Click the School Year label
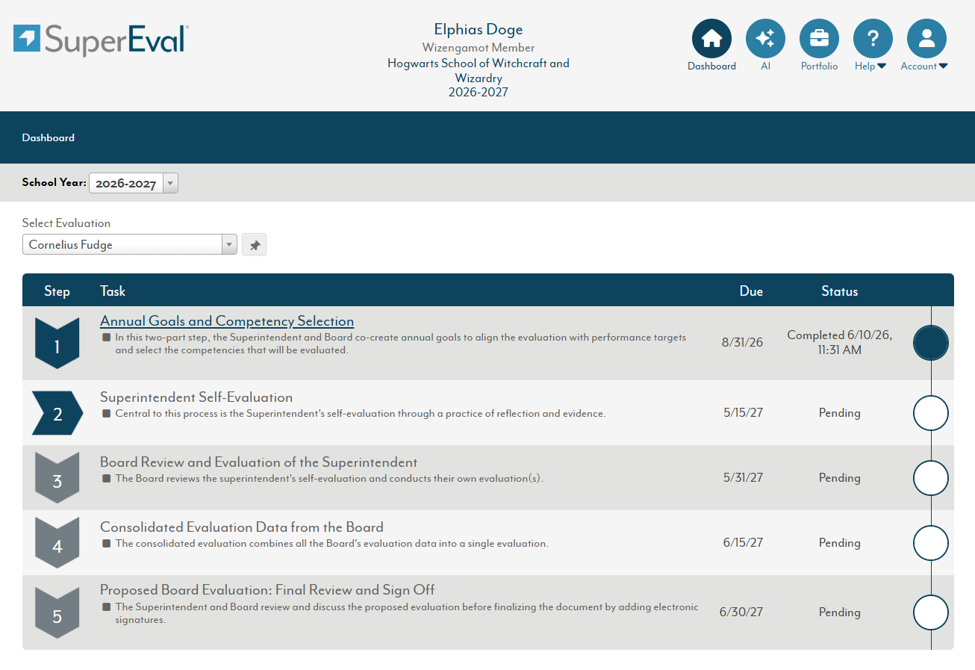The image size is (975, 670). (54, 182)
